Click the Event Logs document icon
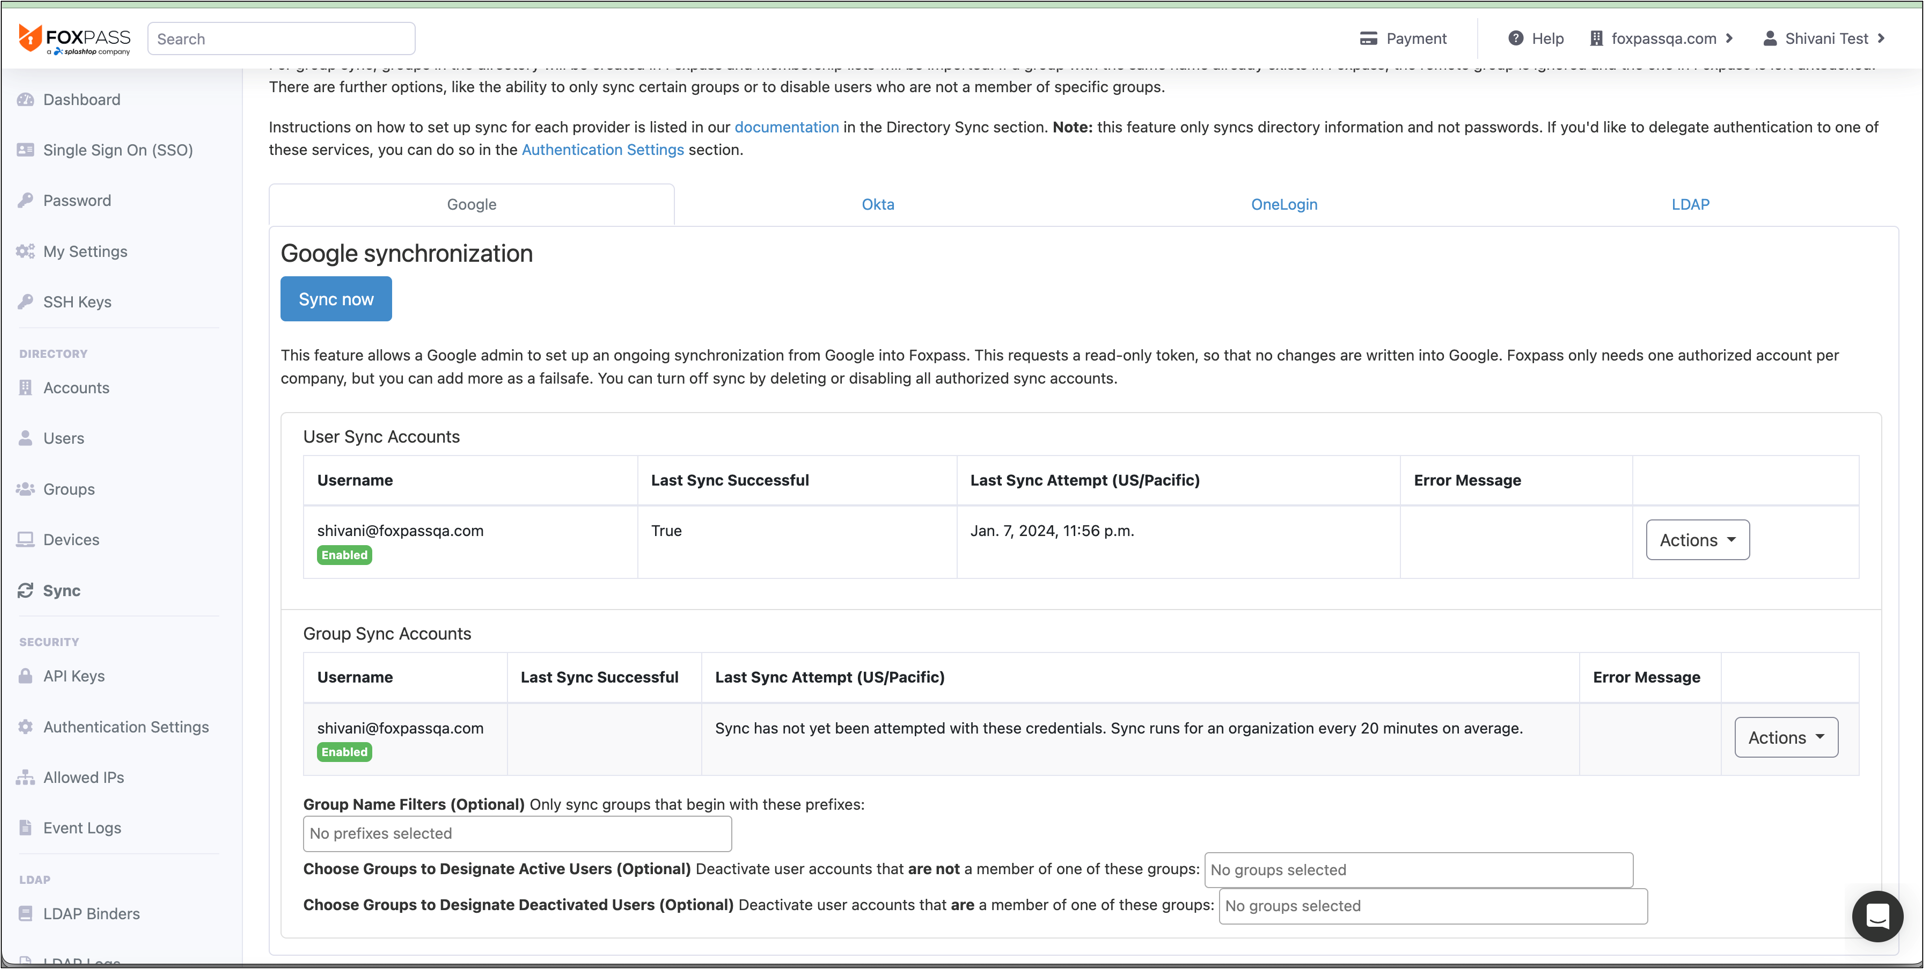This screenshot has height=969, width=1924. (x=26, y=828)
